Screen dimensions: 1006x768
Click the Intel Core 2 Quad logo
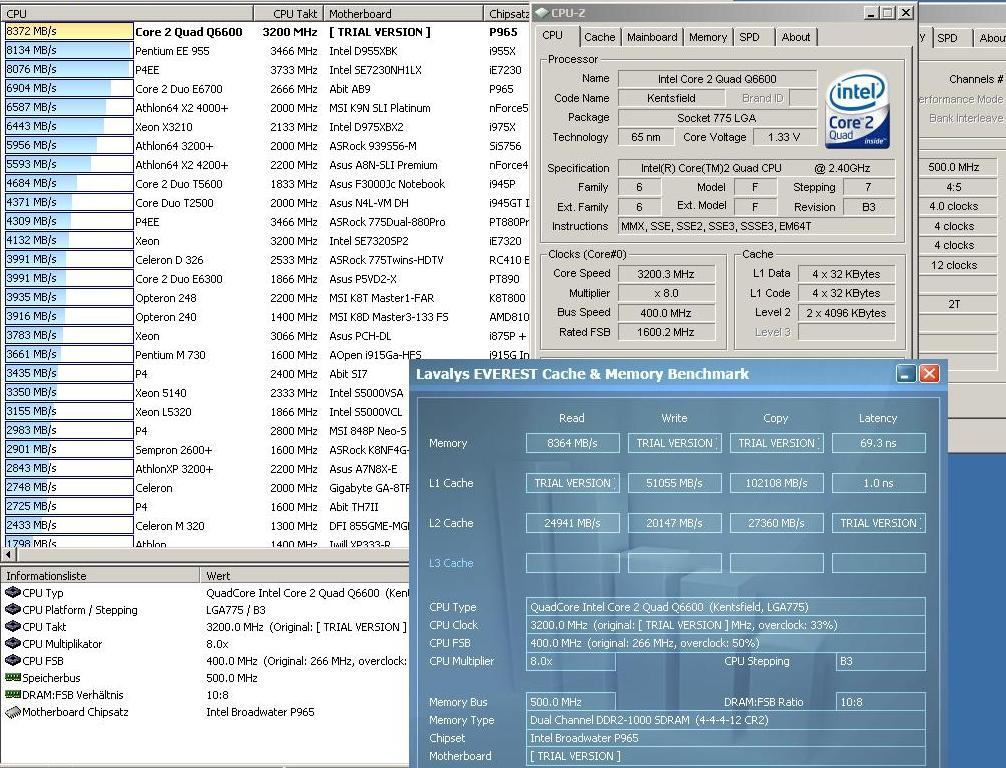pos(857,109)
